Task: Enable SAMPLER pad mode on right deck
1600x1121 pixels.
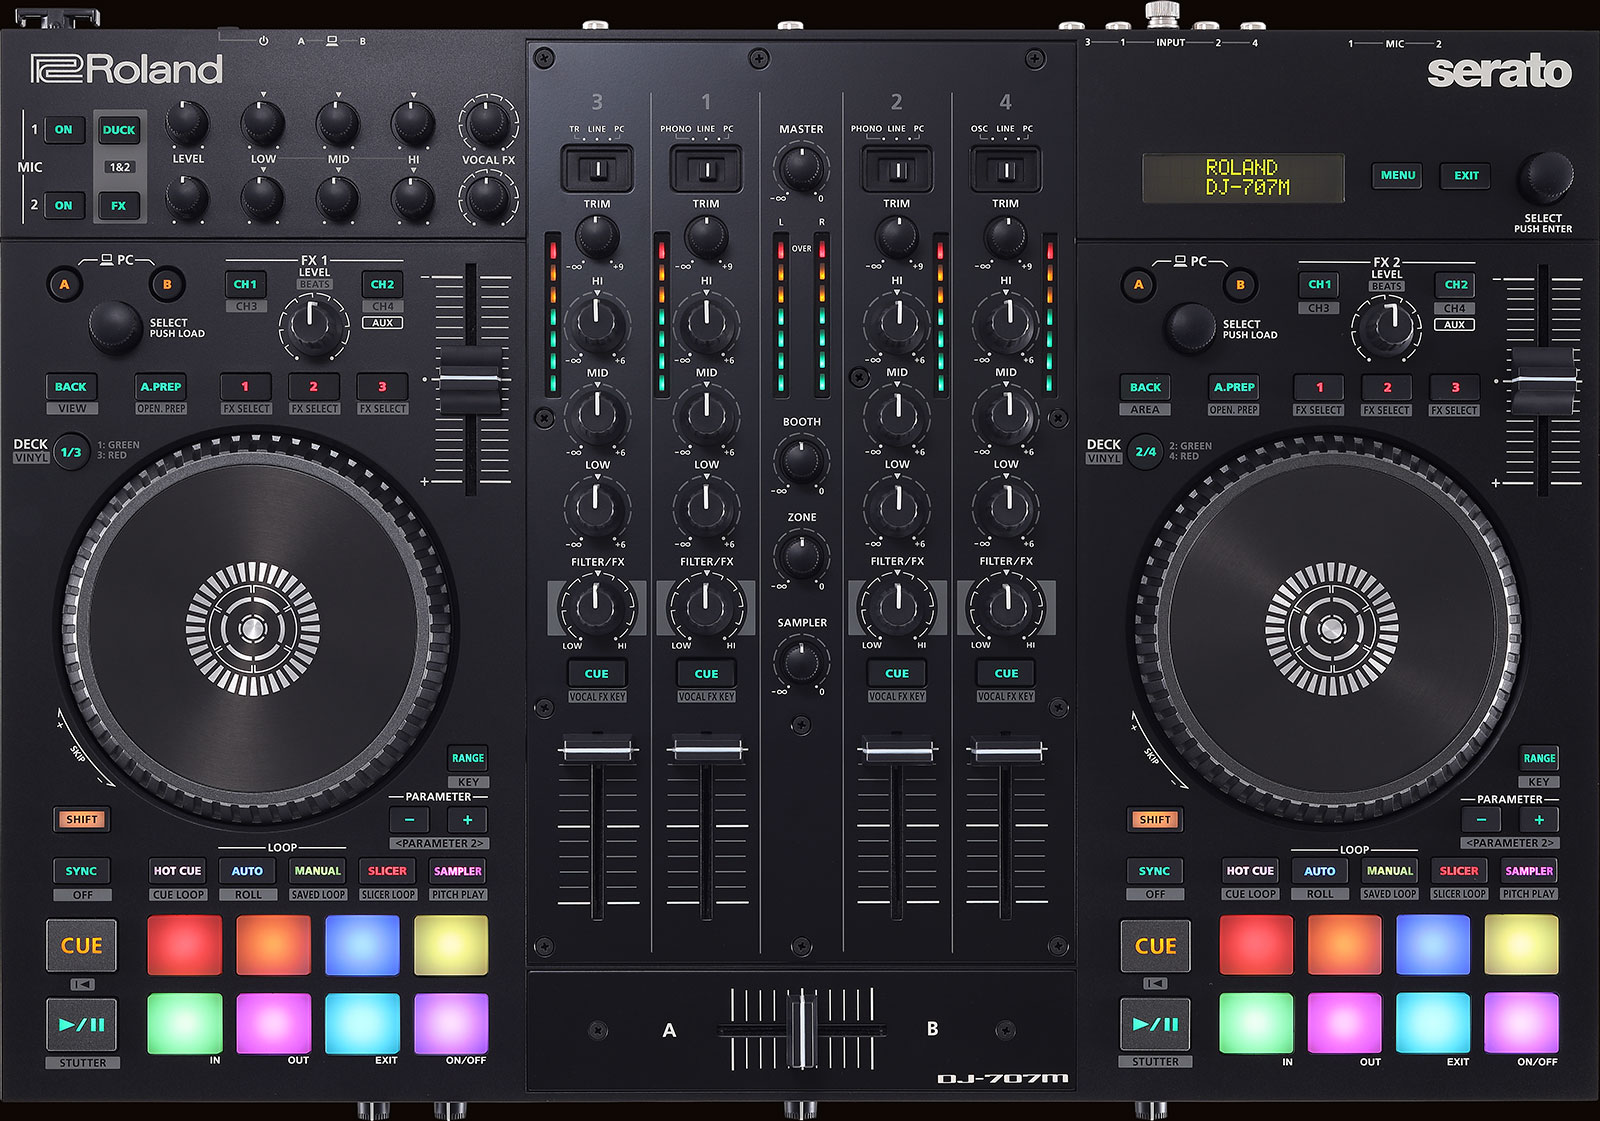Action: click(x=1529, y=871)
